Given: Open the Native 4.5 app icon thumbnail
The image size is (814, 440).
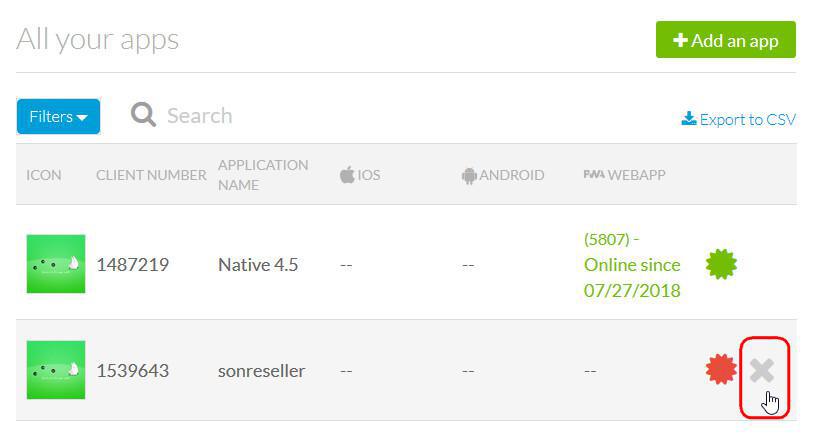Looking at the screenshot, I should [56, 264].
